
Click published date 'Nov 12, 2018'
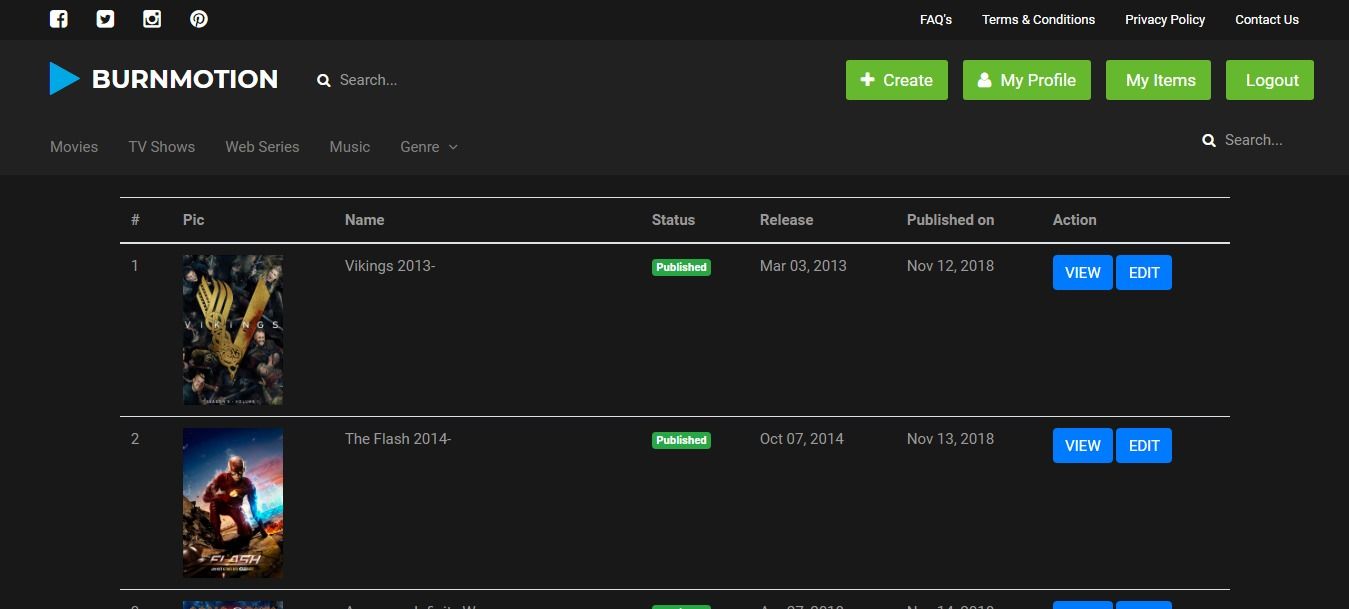950,266
